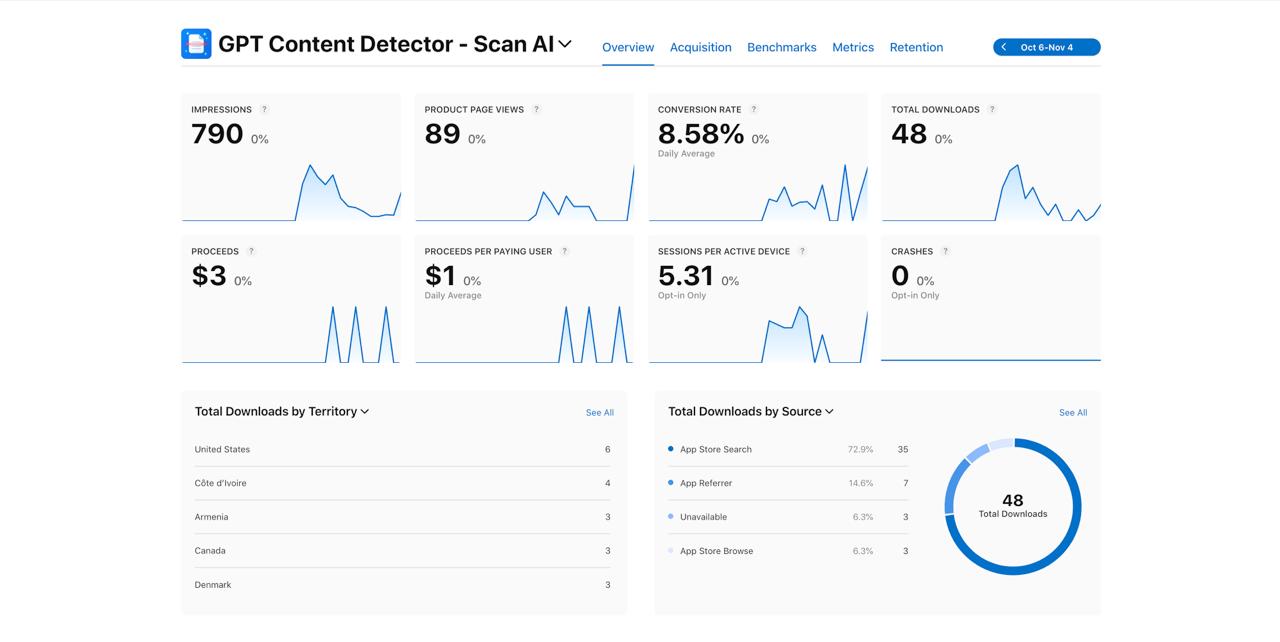Image resolution: width=1280 pixels, height=642 pixels.
Task: Click the Crashes help question mark icon
Action: [x=945, y=252]
